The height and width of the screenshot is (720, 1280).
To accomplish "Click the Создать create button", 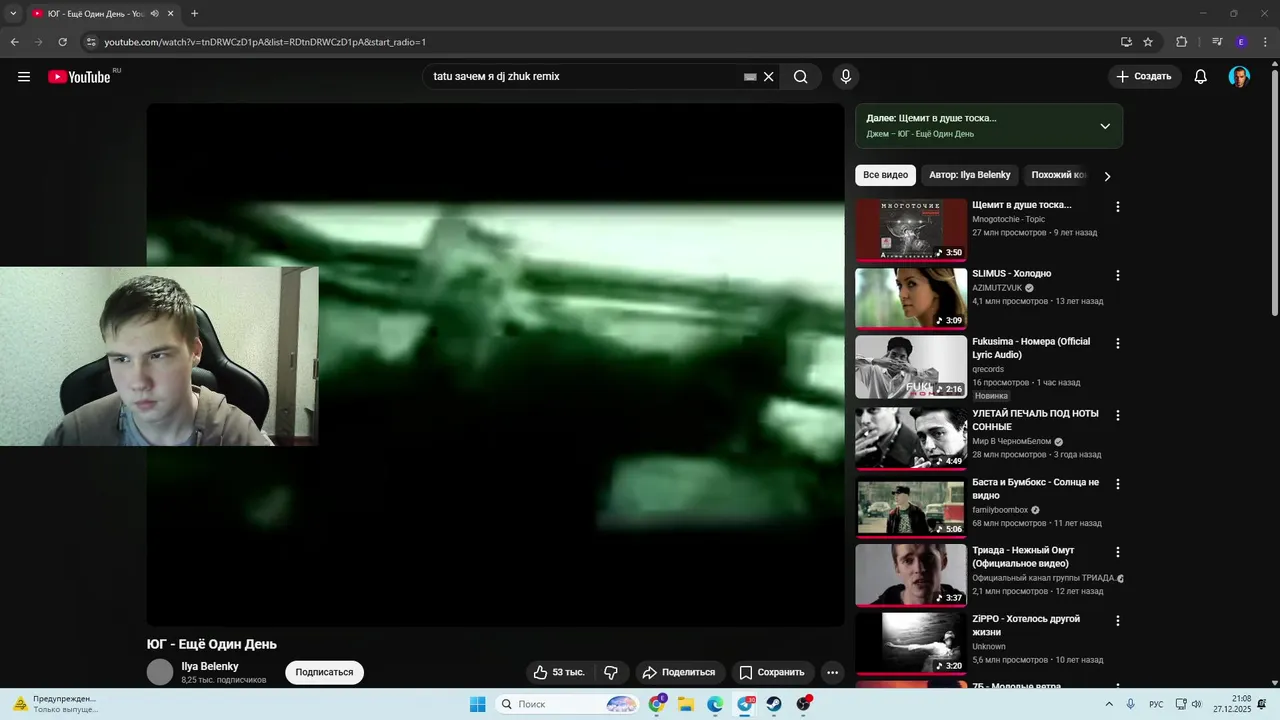I will (x=1144, y=77).
